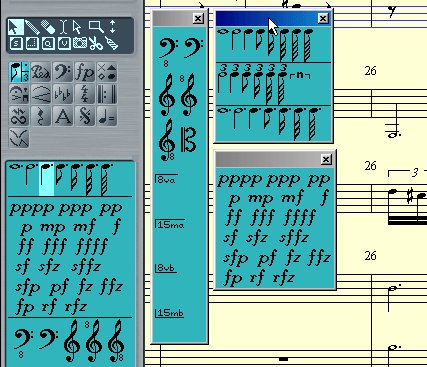Viewport: 427px width, 367px height.
Task: Choose the Glue tube tool
Action: click(x=112, y=44)
